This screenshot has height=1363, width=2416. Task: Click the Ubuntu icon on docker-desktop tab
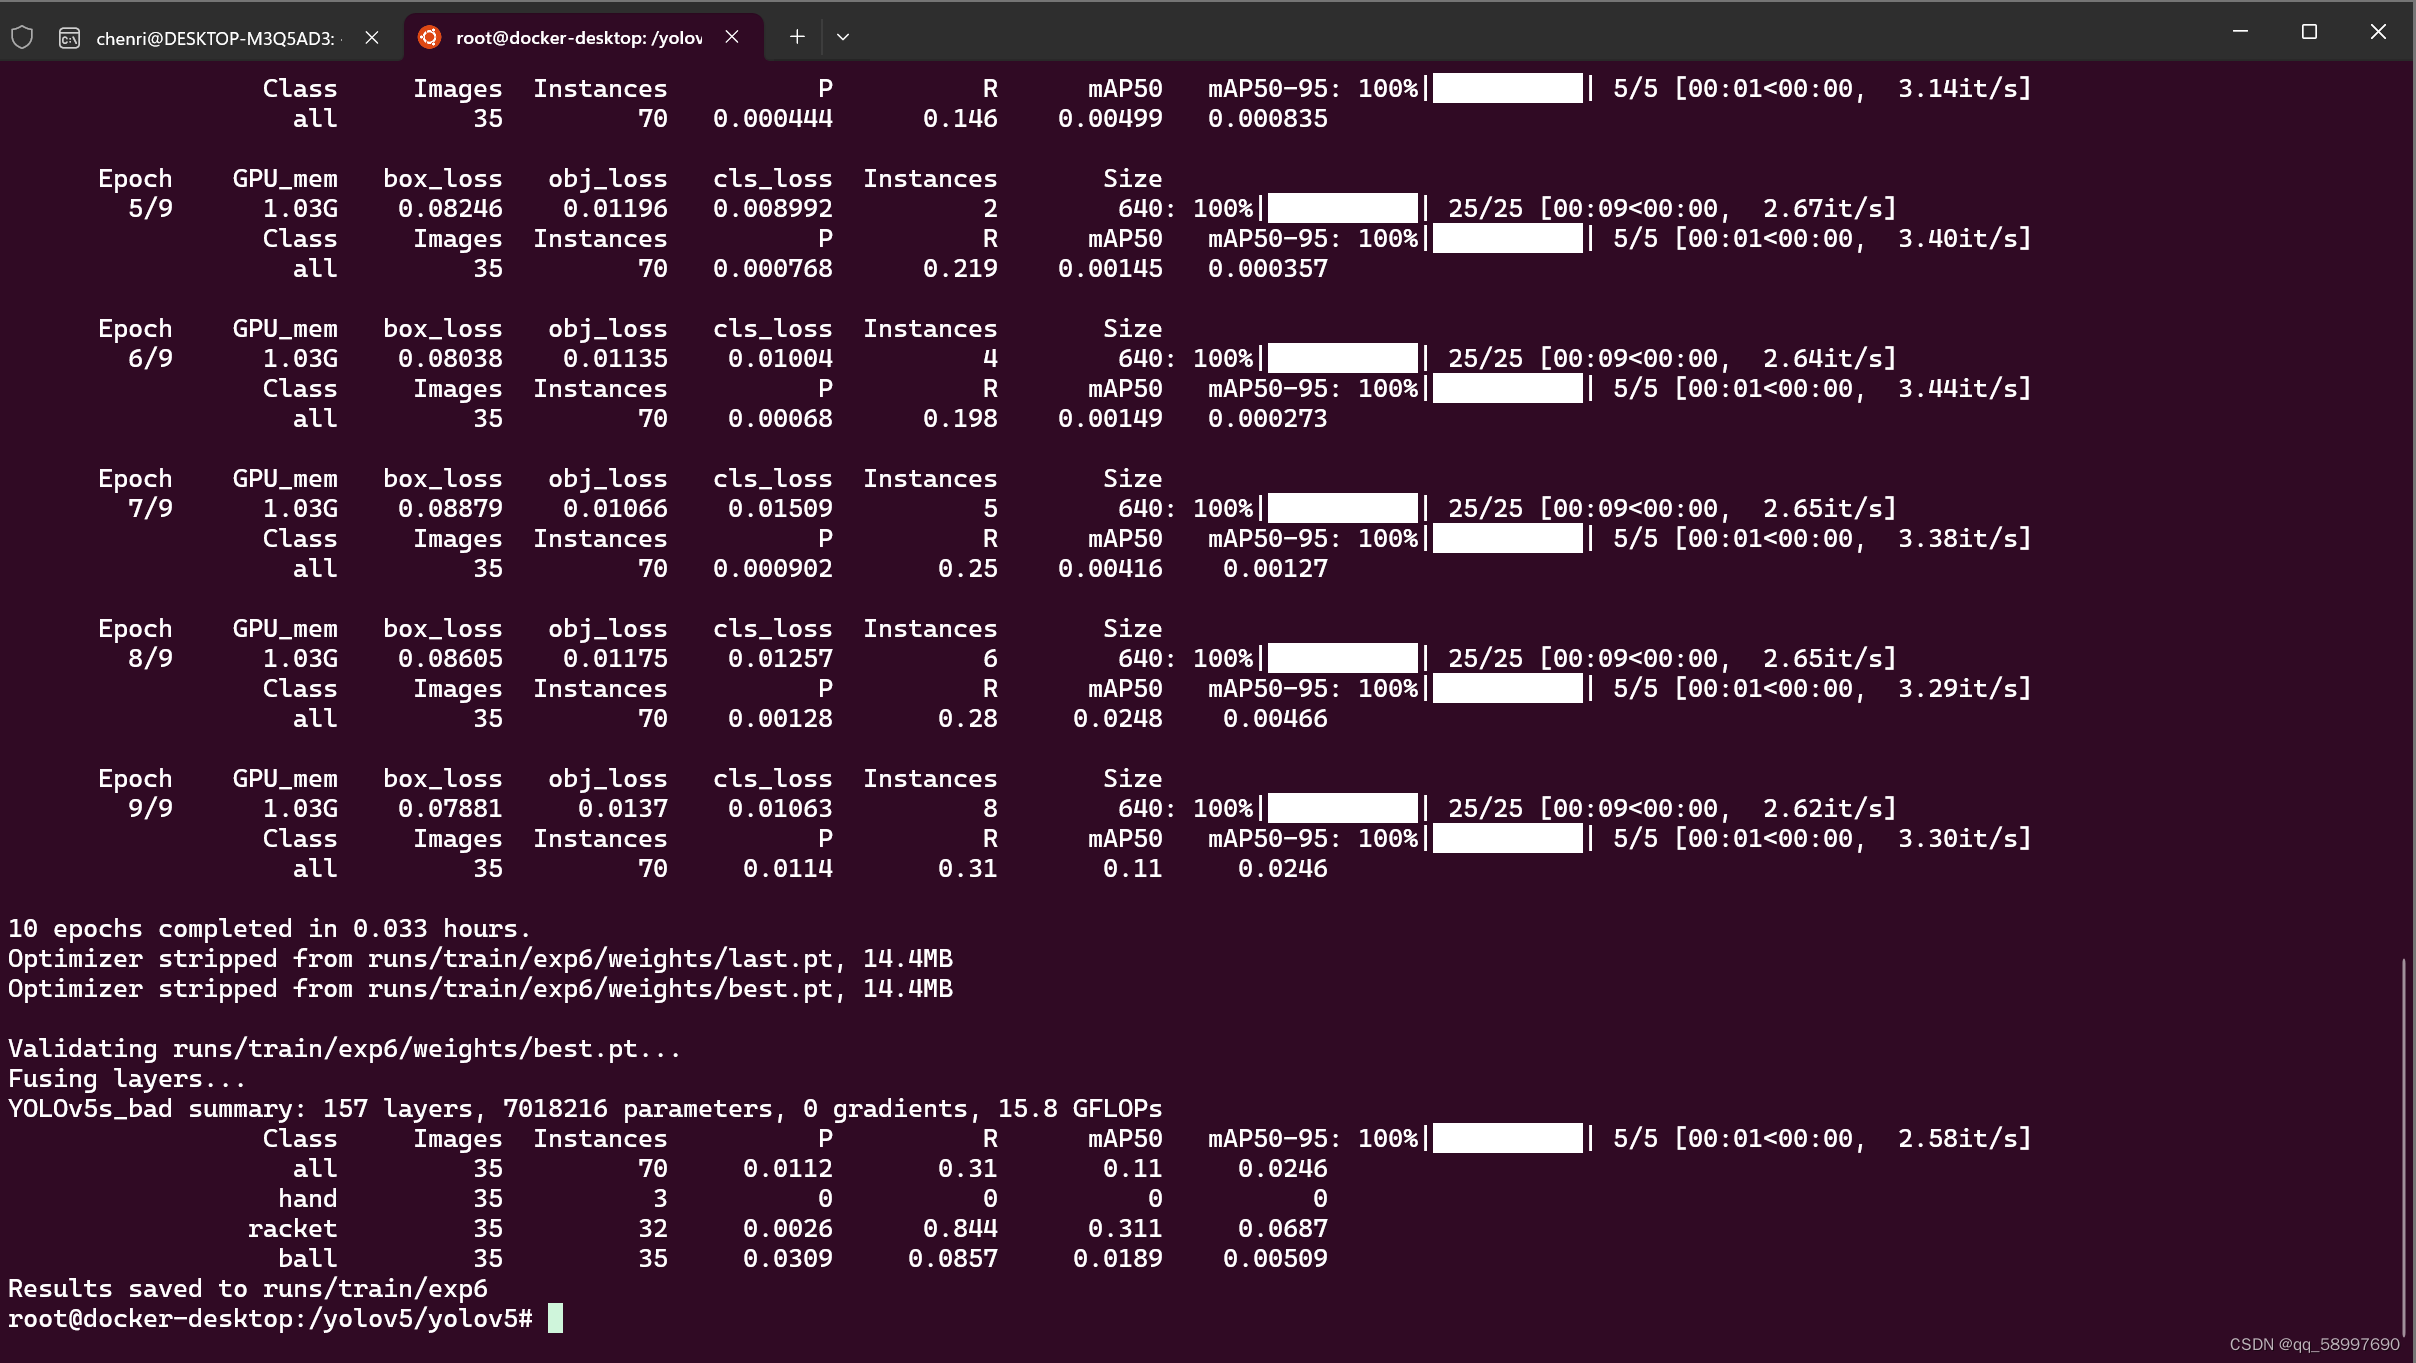pos(429,37)
